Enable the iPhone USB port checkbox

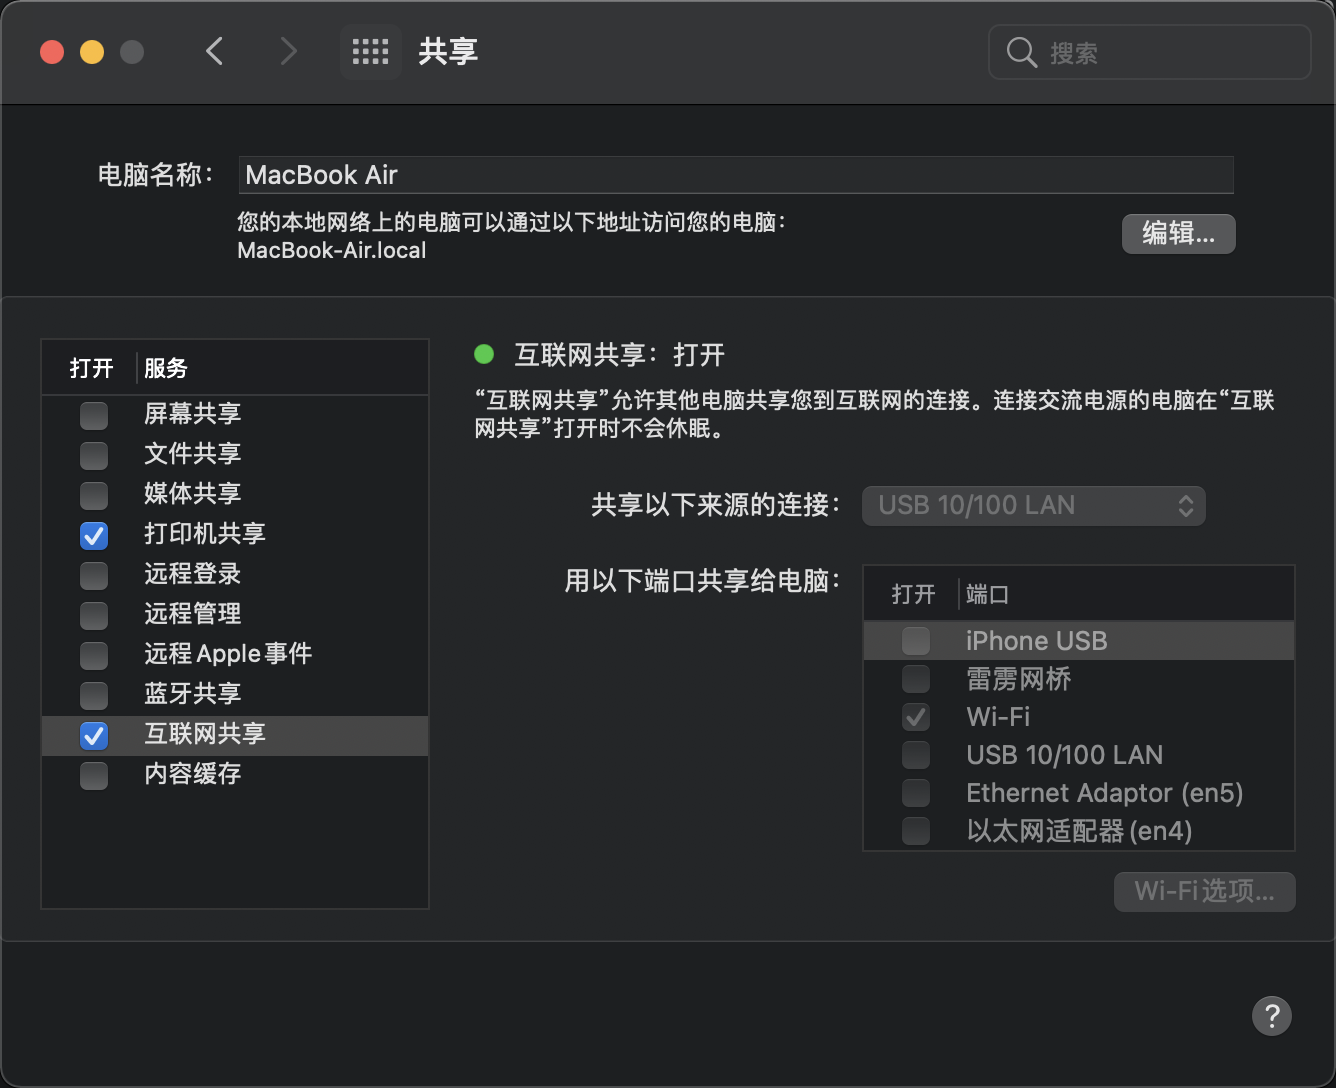click(916, 640)
